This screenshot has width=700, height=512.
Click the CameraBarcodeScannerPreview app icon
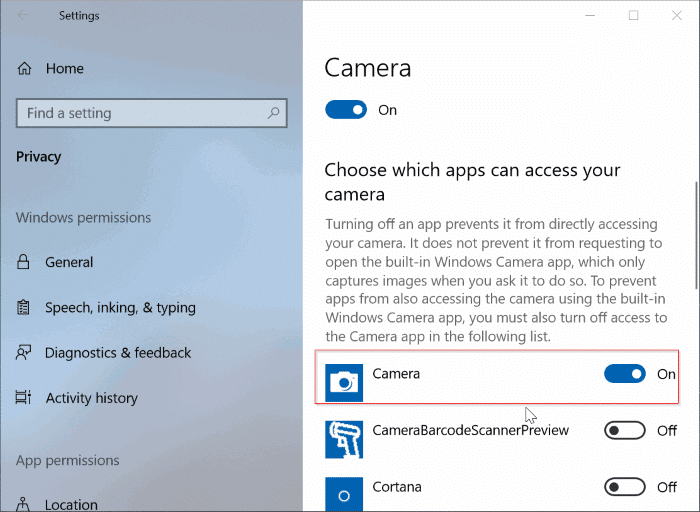click(x=344, y=439)
